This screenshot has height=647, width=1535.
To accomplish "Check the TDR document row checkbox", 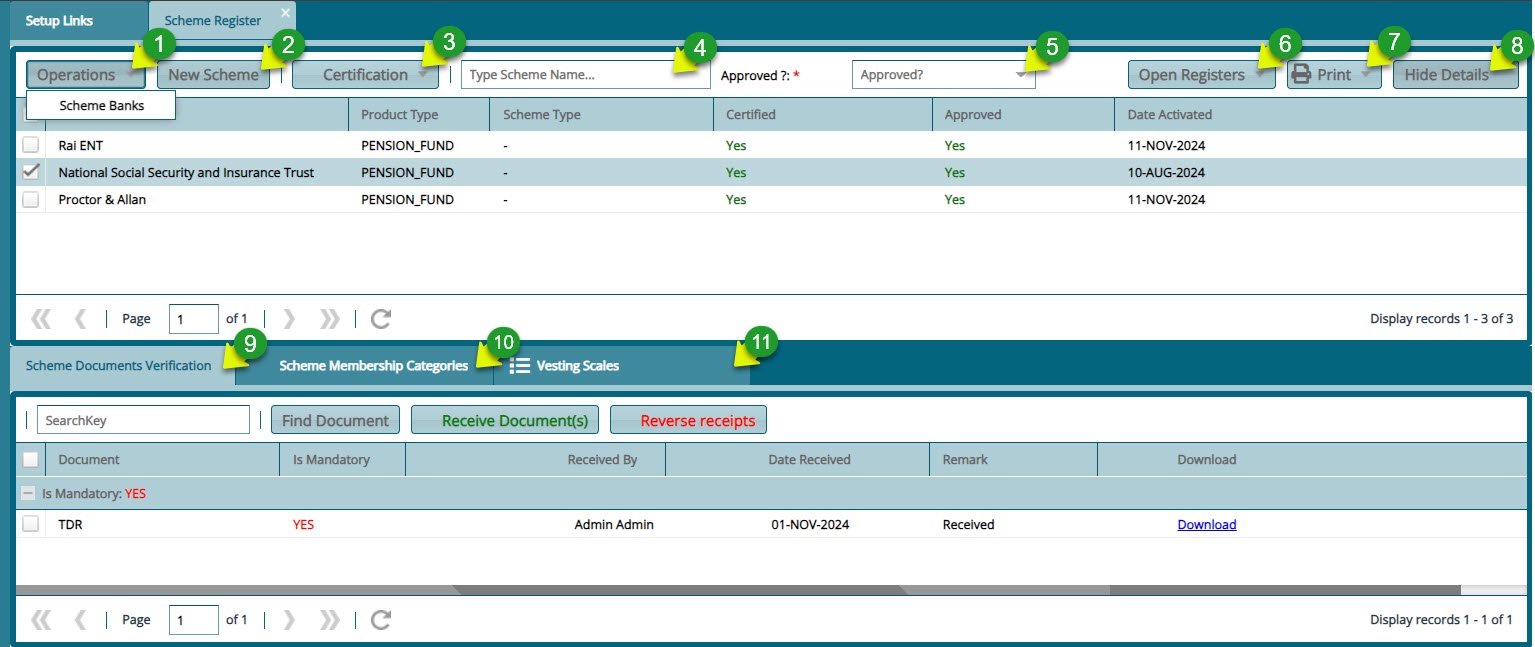I will 31,524.
